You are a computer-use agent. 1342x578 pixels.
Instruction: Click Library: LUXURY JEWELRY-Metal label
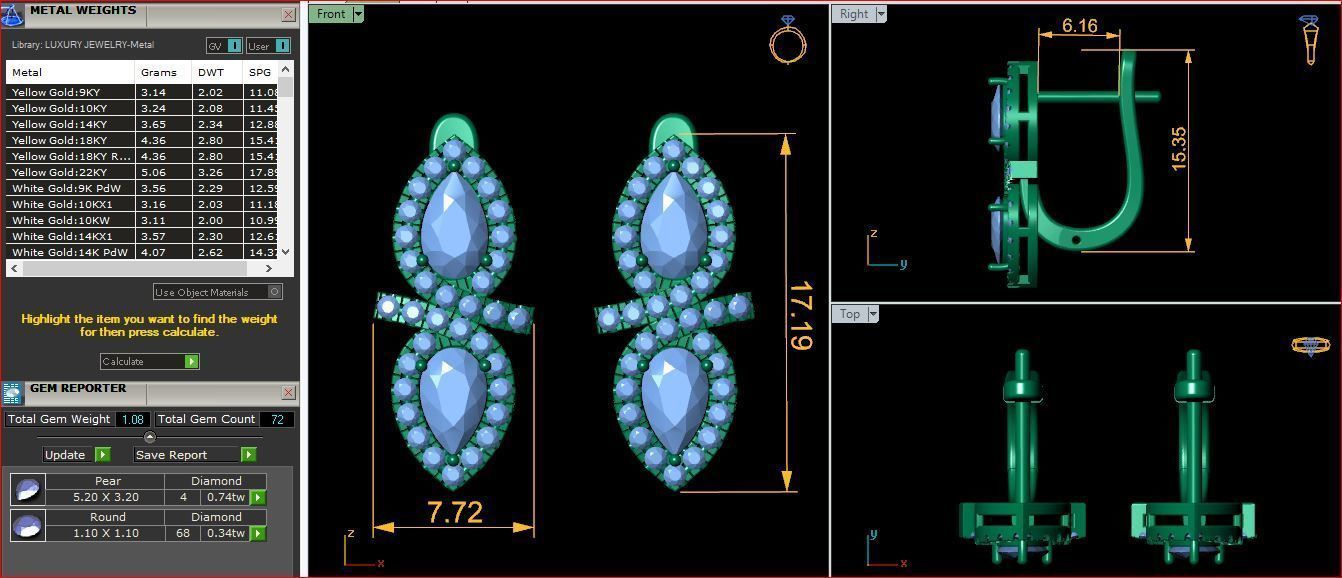point(83,45)
